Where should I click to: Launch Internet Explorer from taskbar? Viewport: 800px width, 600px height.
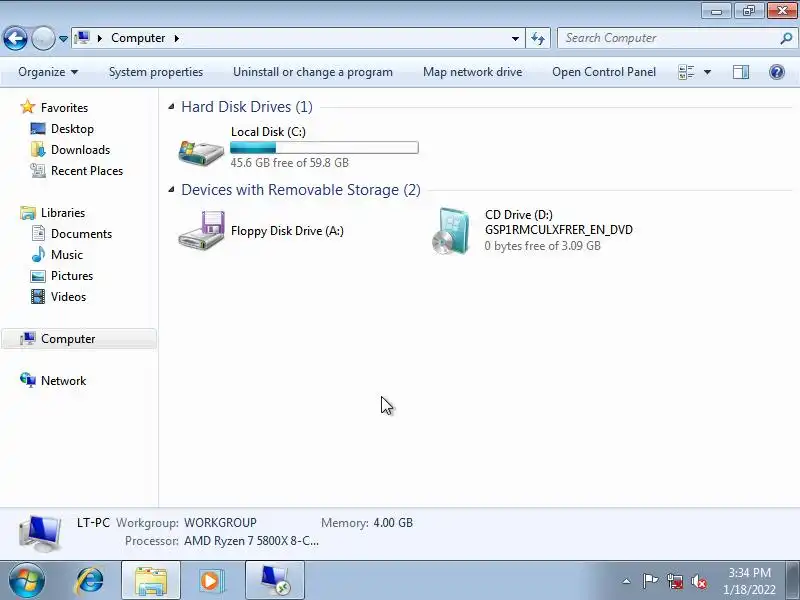click(x=89, y=581)
